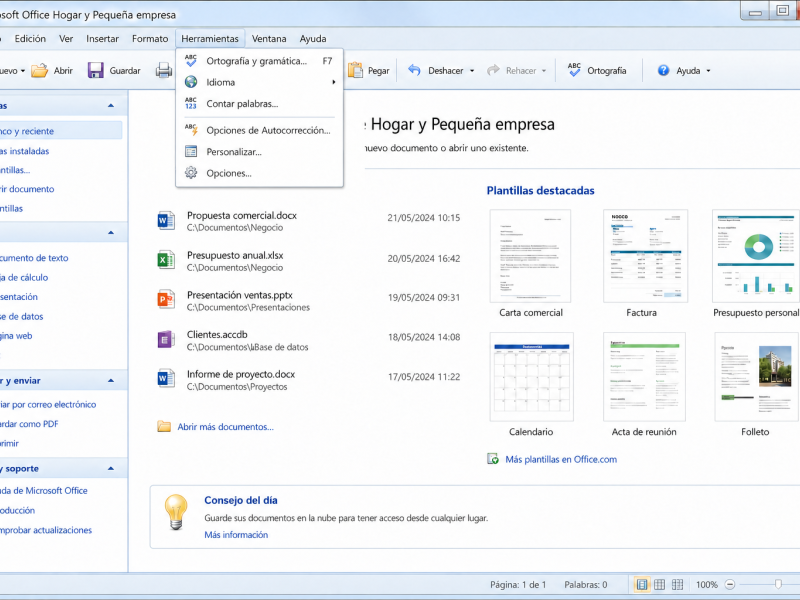Expand the Idioma submenu arrow
Viewport: 800px width, 600px height.
(x=334, y=82)
